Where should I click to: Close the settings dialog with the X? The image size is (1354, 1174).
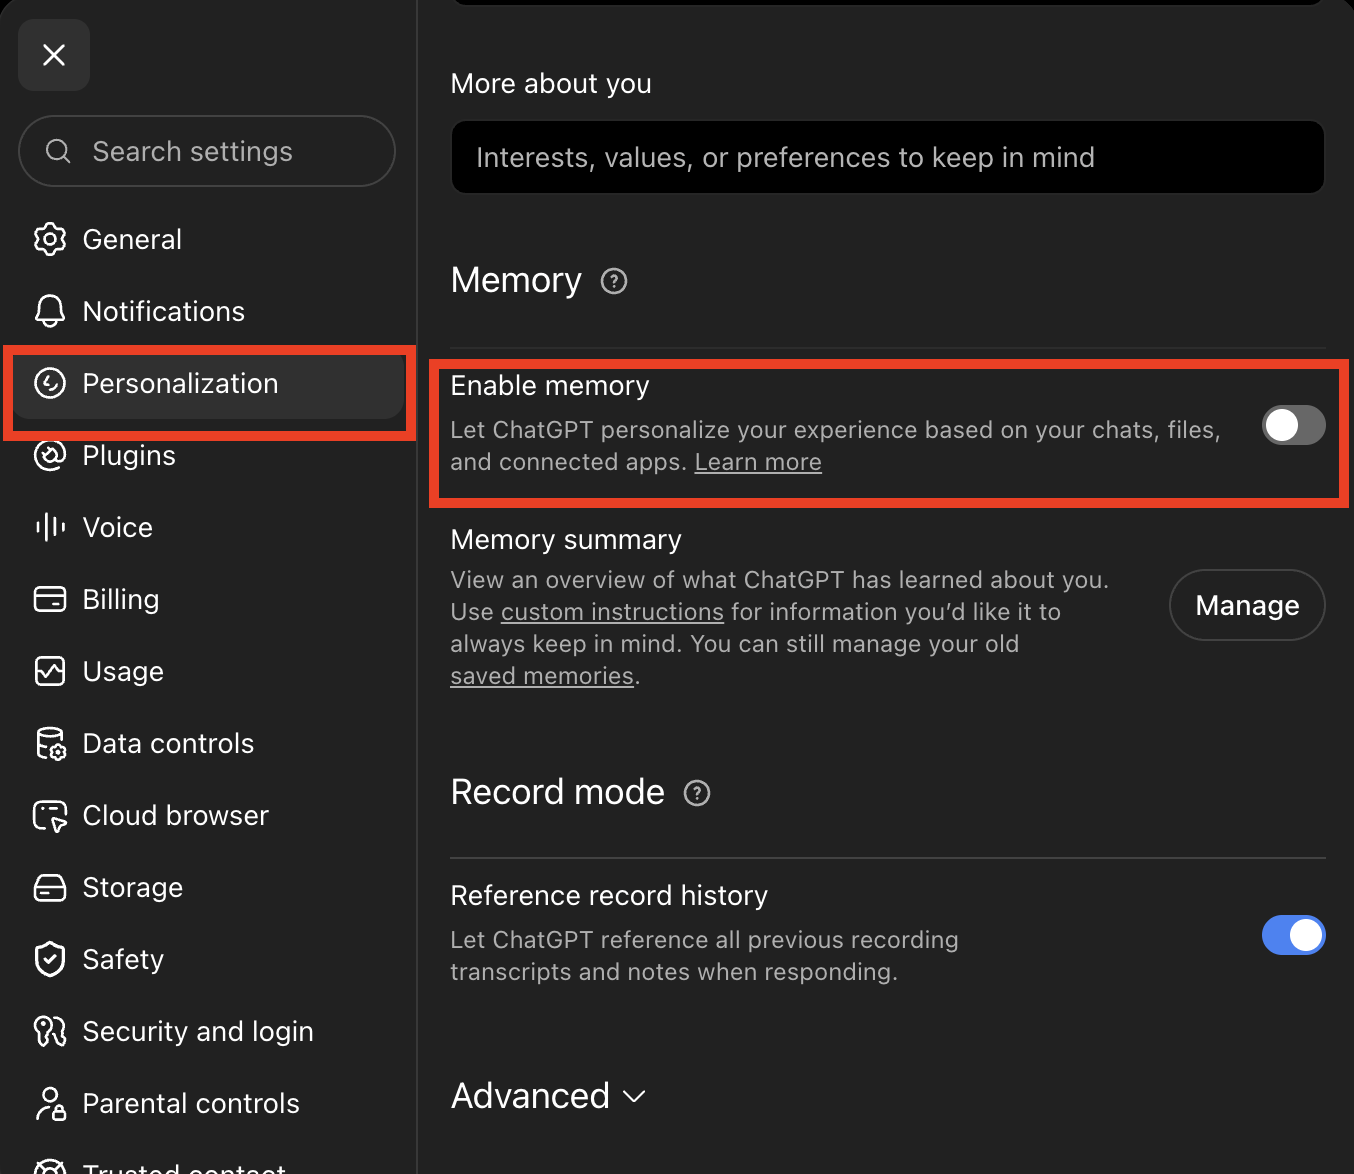tap(54, 55)
